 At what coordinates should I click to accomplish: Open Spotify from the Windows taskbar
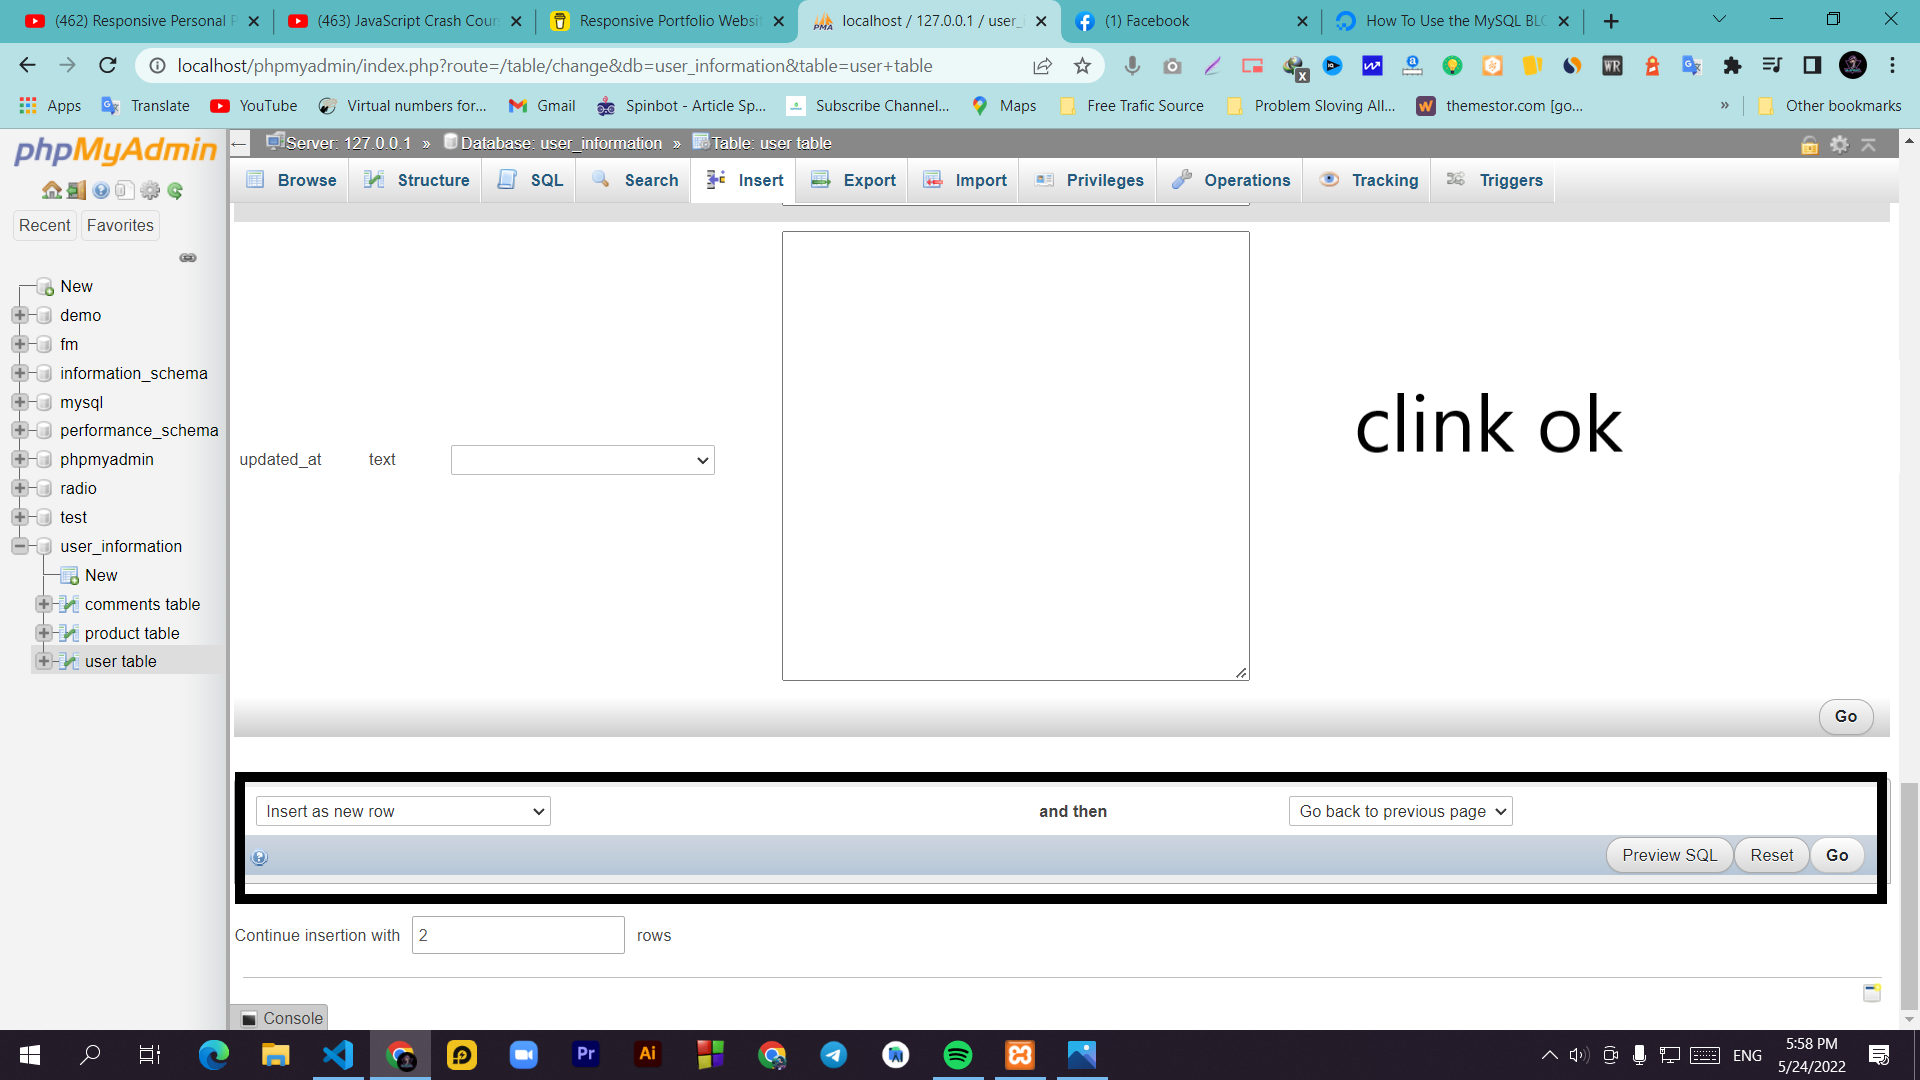click(957, 1055)
